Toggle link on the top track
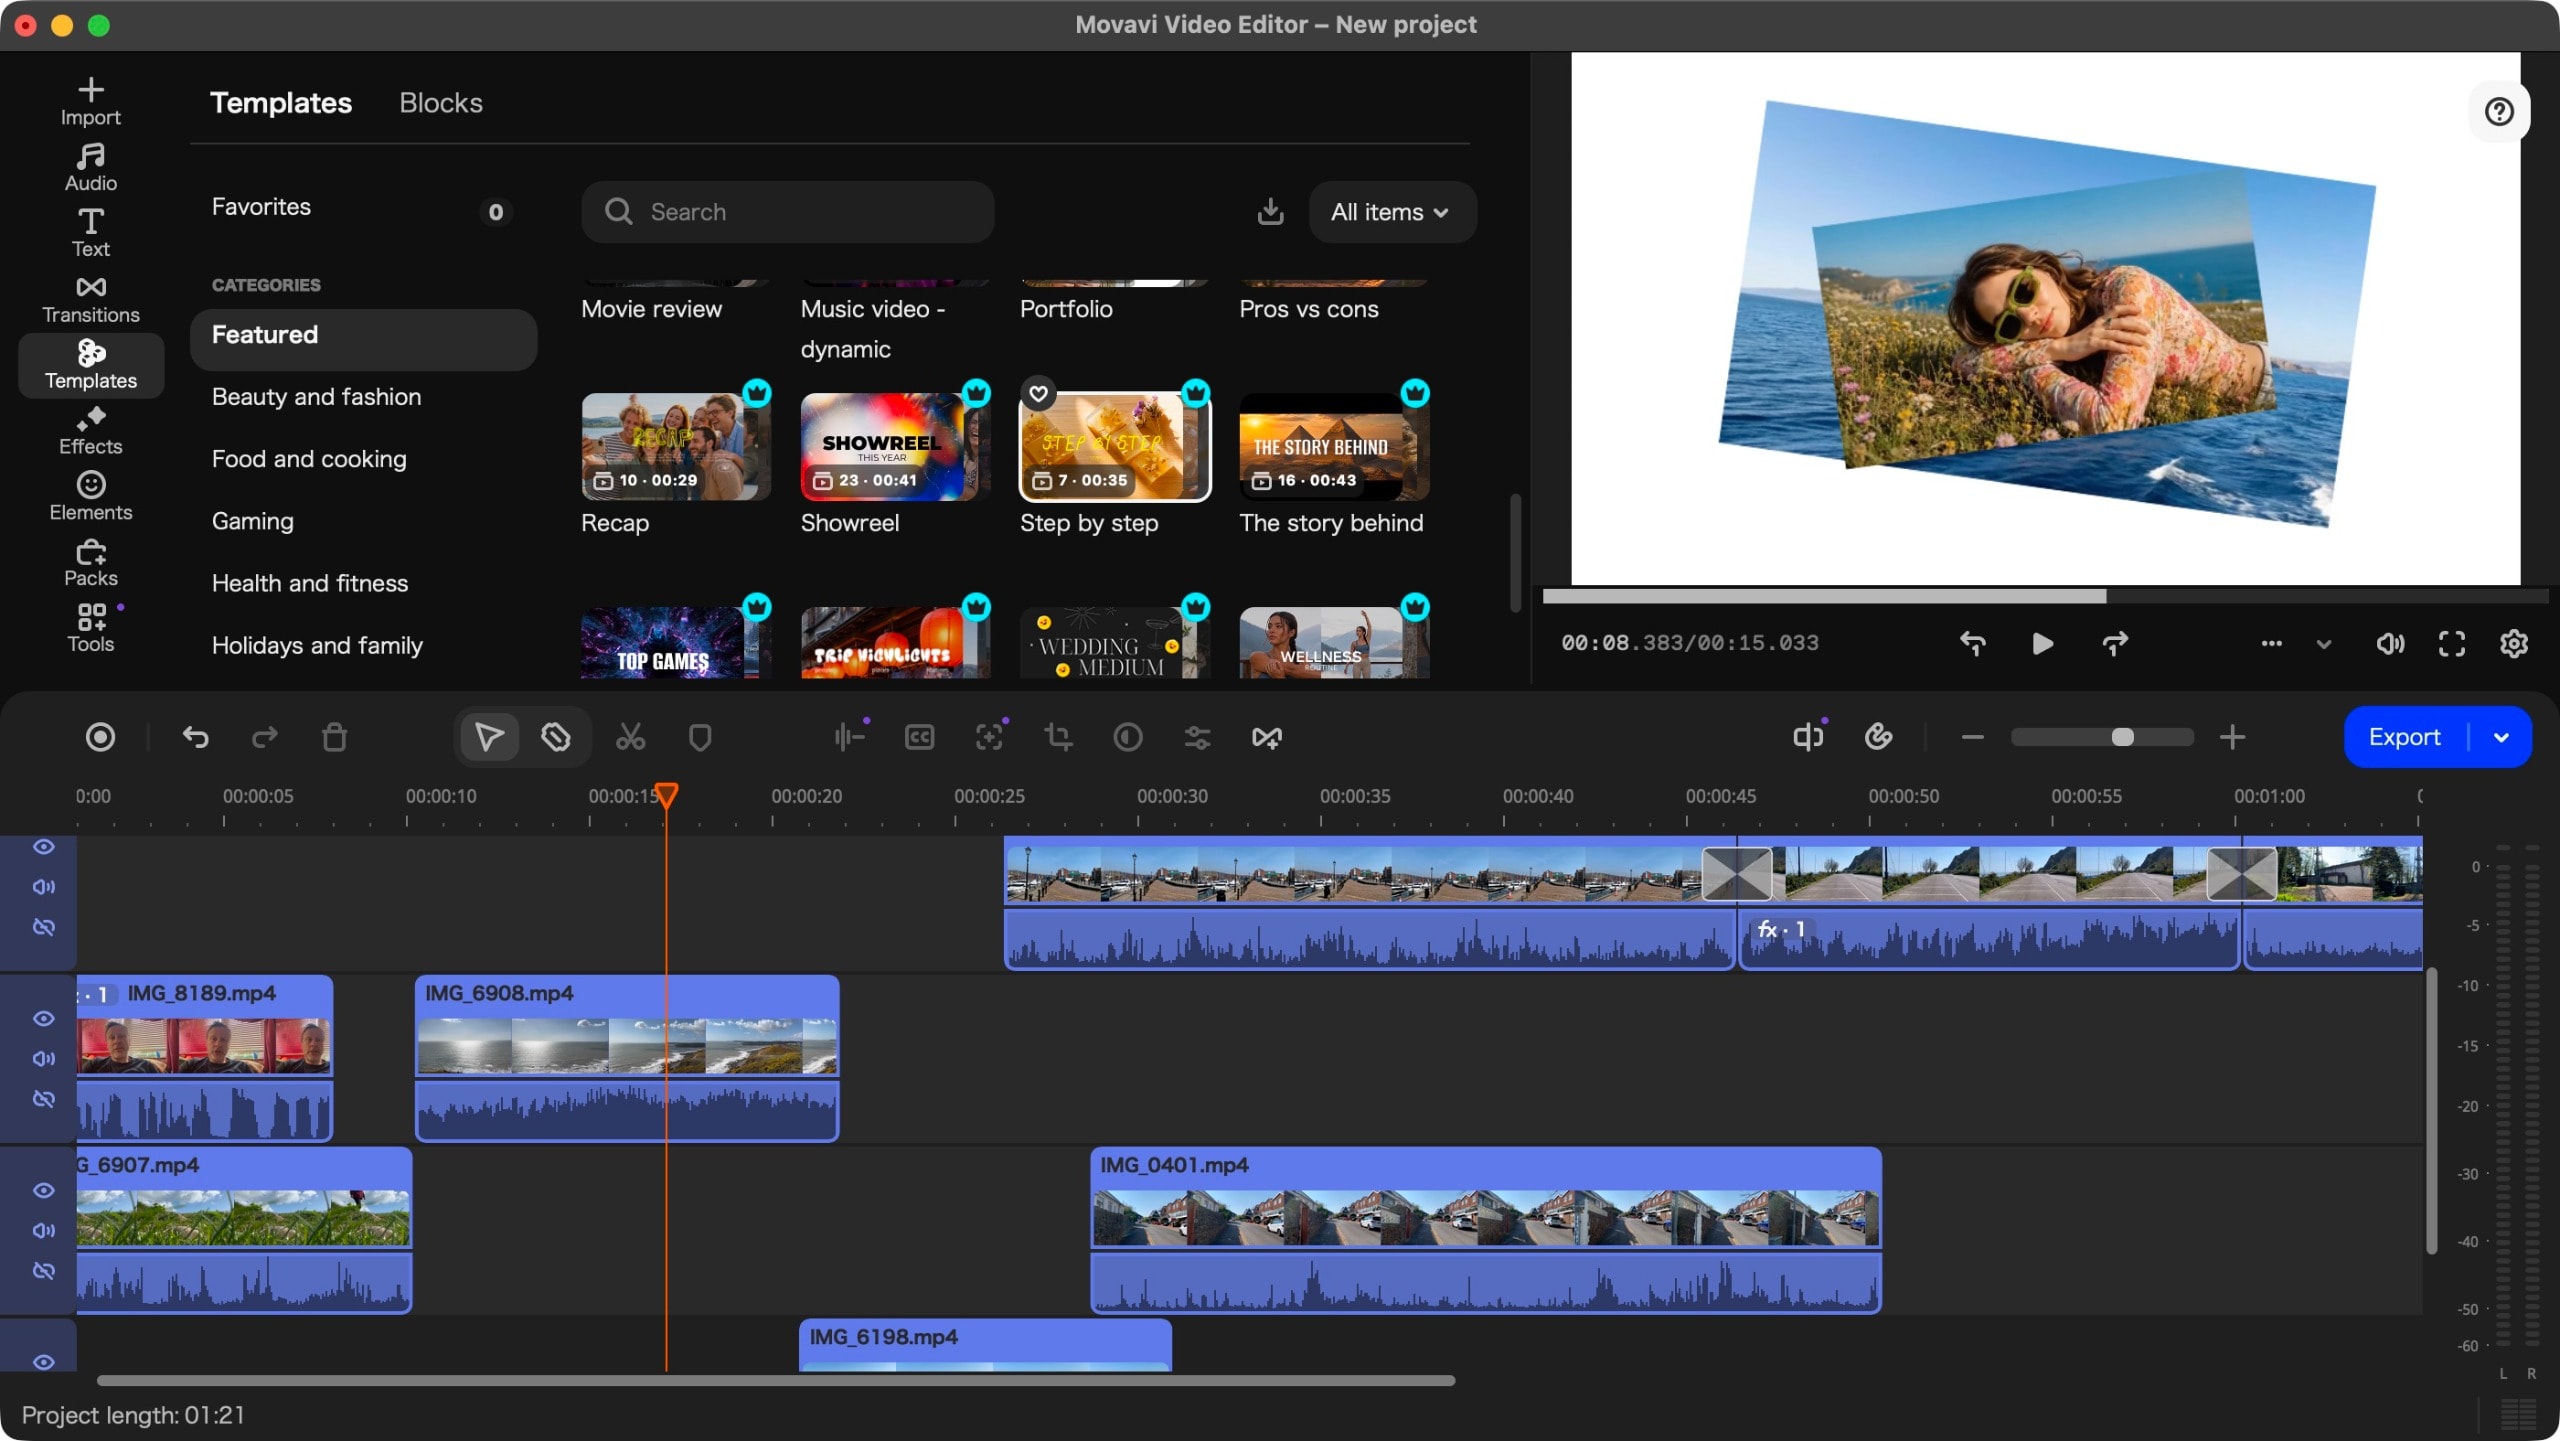The image size is (2560, 1441). [x=43, y=927]
